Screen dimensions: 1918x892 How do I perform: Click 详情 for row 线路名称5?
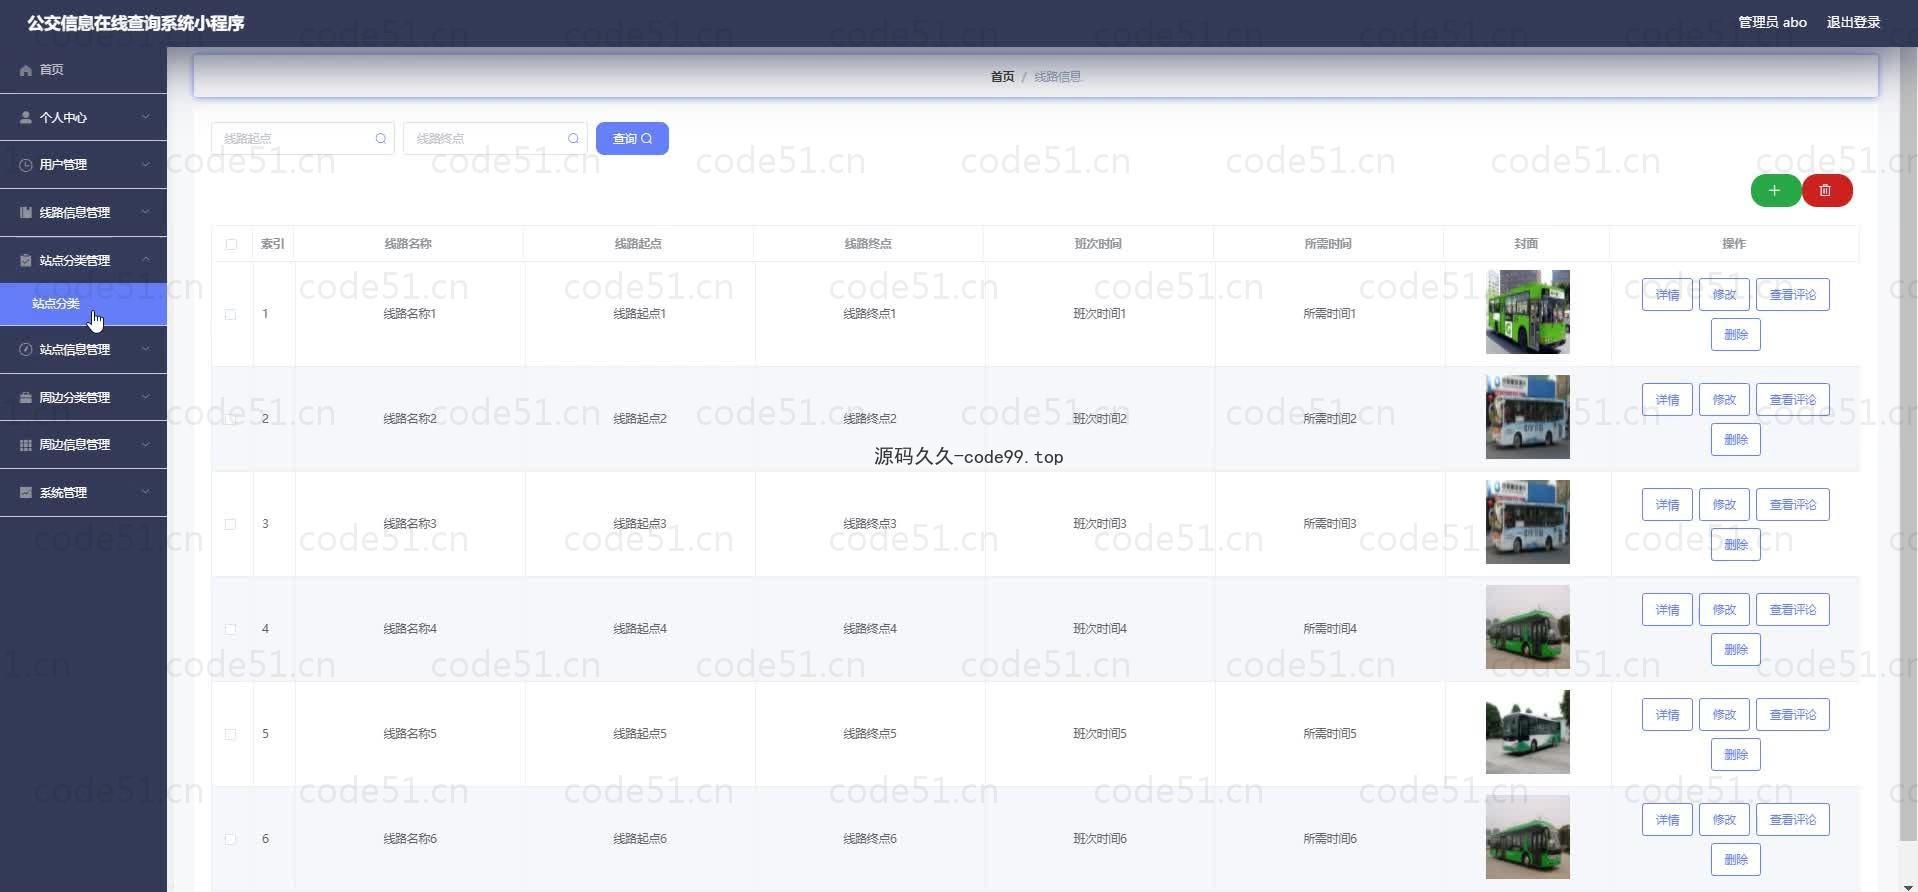[1667, 715]
